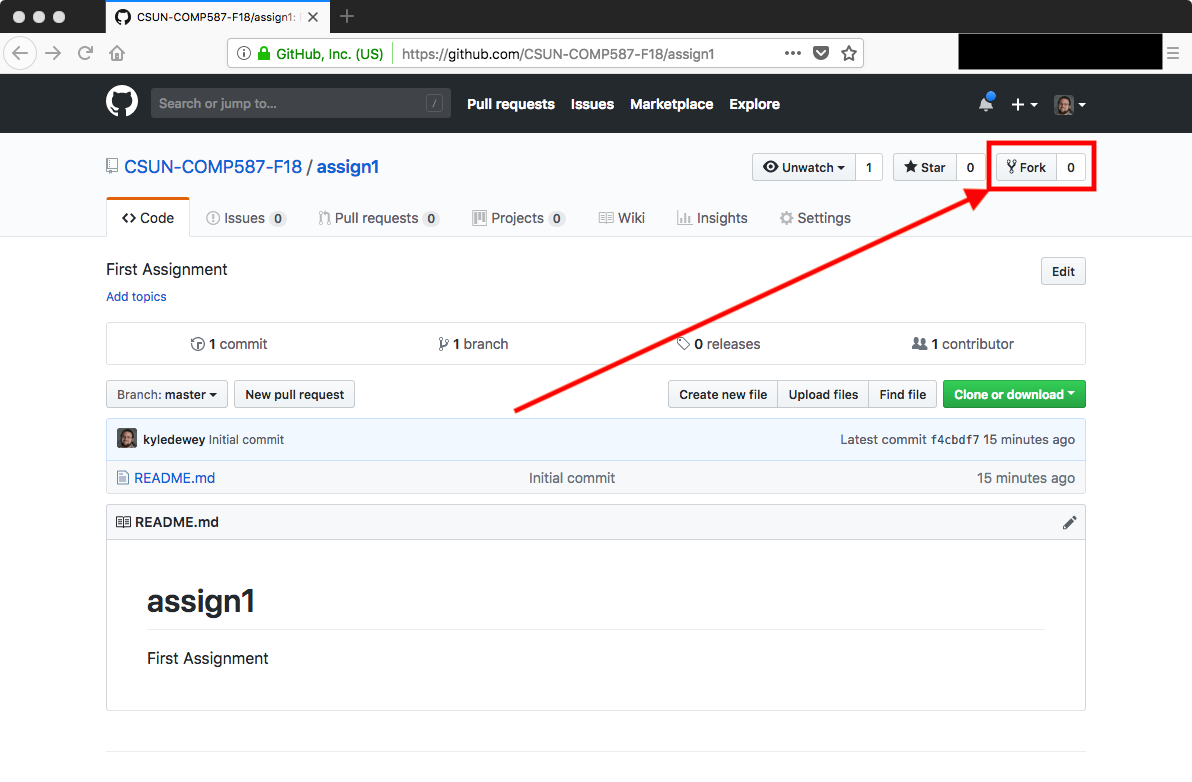Open CSUN-COMP587-F18 organization link

(213, 167)
